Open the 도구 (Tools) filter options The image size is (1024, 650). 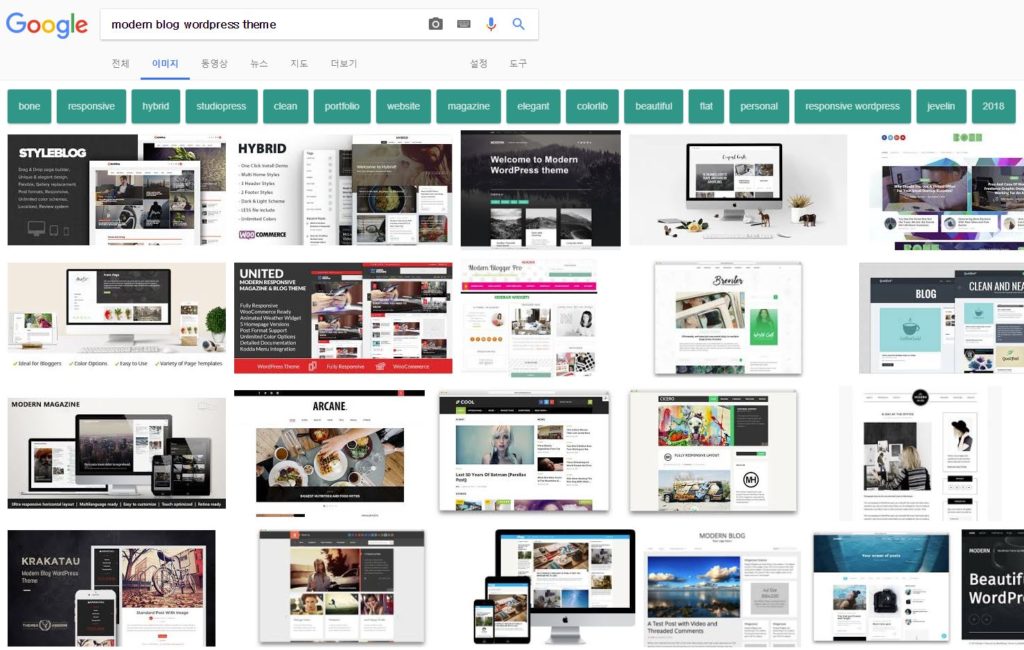click(x=518, y=64)
